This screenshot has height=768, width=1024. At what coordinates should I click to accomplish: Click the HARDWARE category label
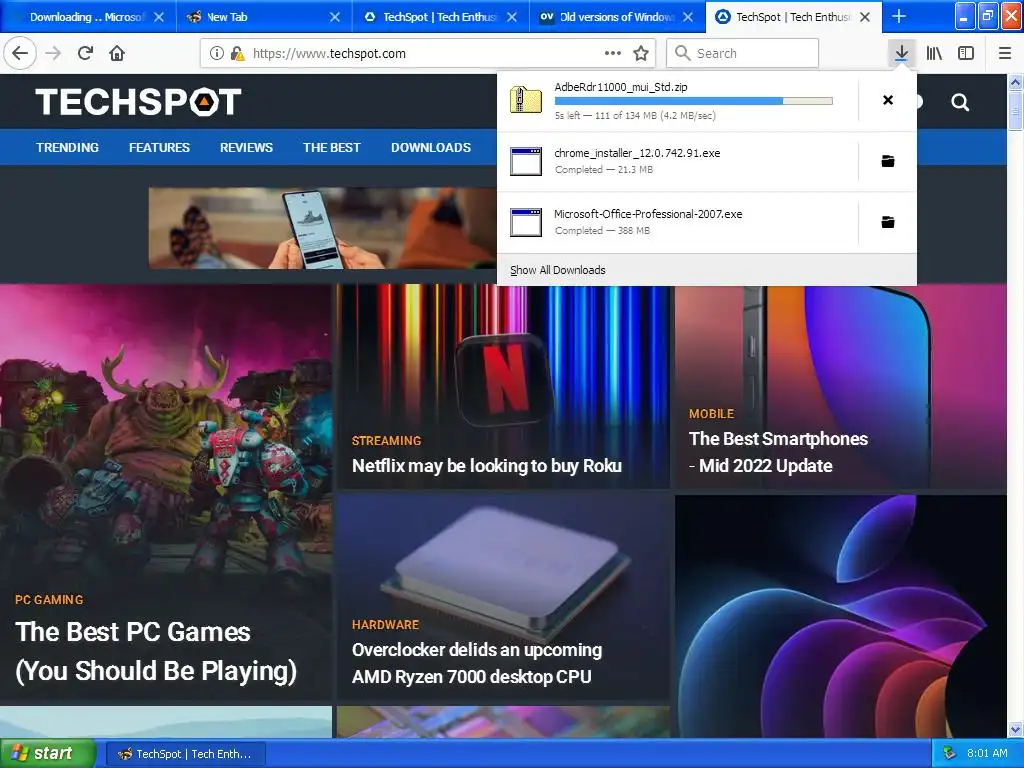[x=385, y=625]
